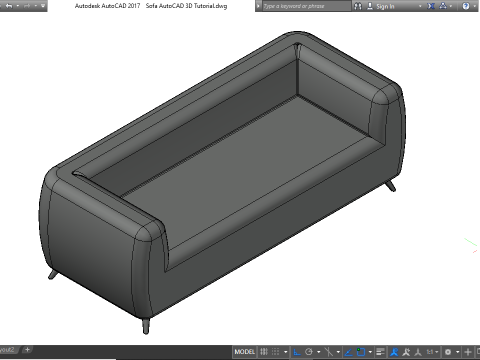Open object snap options dropdown arrow
Screen dimensions: 480x360
click(x=370, y=352)
